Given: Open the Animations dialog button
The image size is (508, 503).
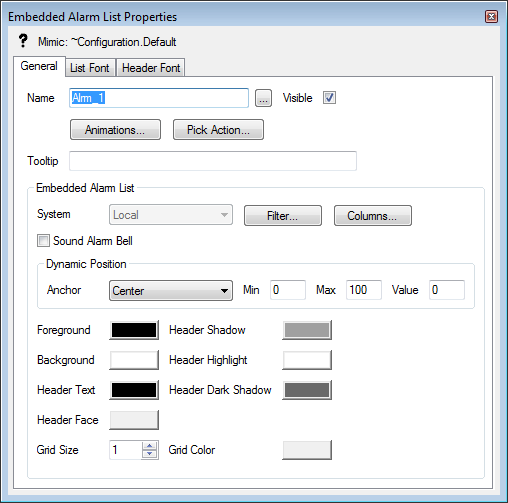Looking at the screenshot, I should pyautogui.click(x=115, y=130).
